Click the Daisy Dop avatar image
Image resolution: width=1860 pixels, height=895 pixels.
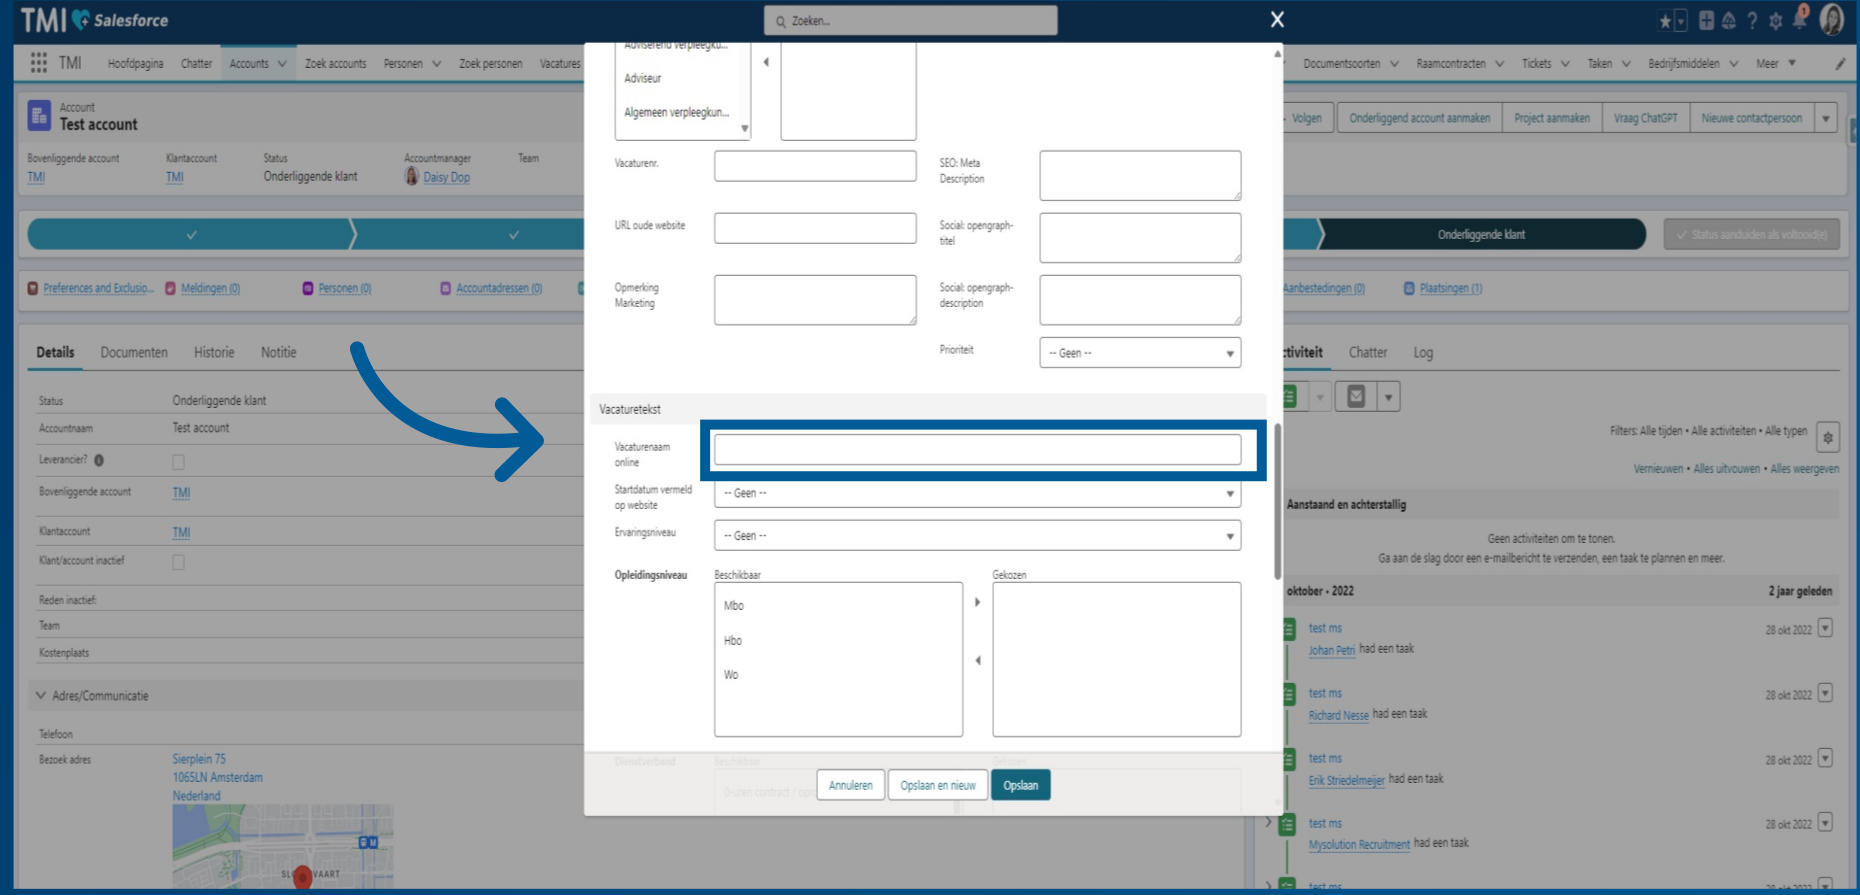(412, 176)
